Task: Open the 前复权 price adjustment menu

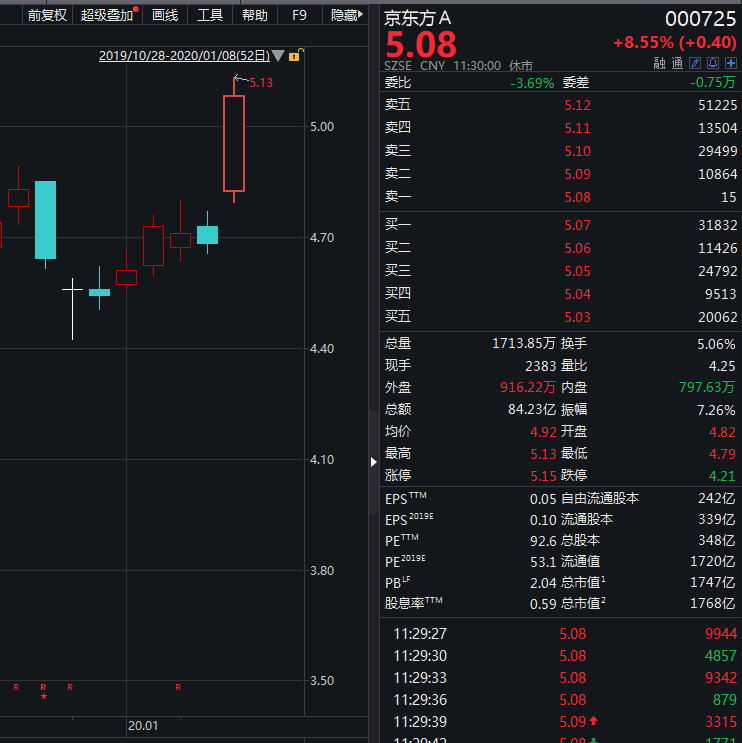Action: tap(47, 15)
